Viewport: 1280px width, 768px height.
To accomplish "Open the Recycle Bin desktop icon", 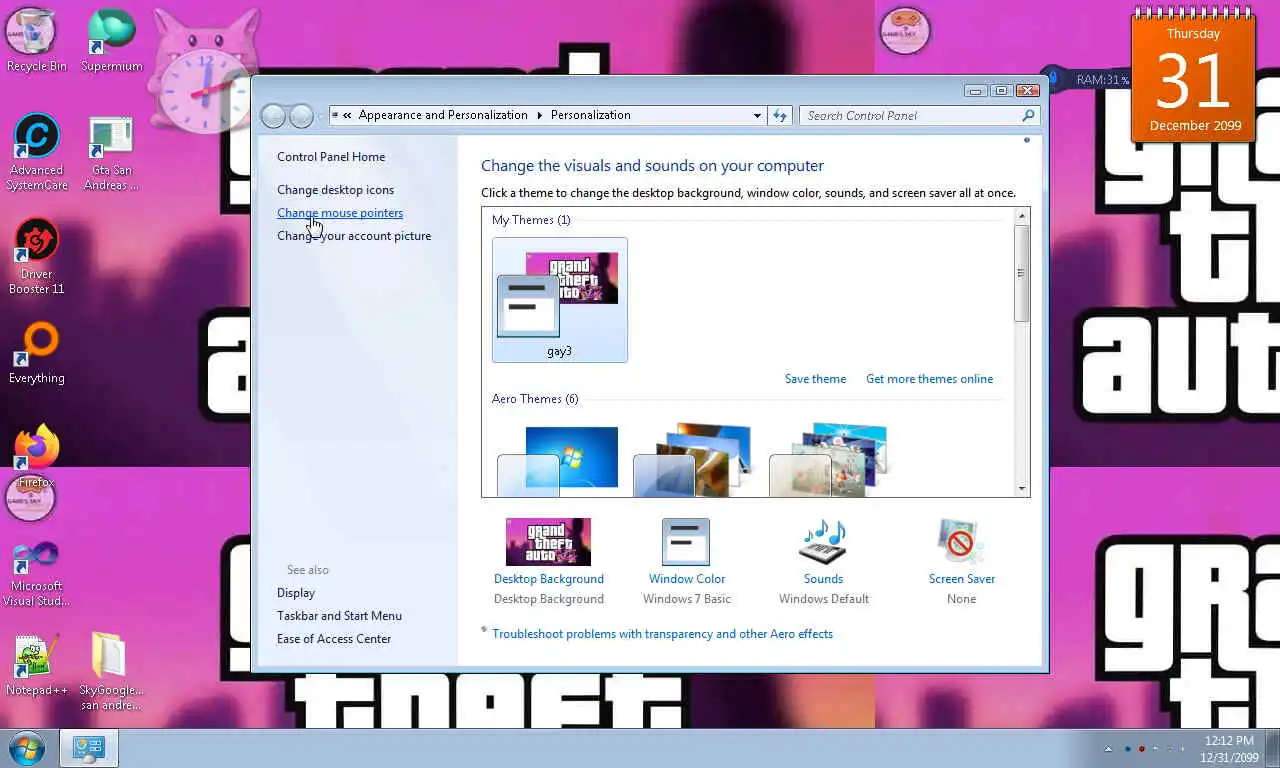I will coord(36,40).
